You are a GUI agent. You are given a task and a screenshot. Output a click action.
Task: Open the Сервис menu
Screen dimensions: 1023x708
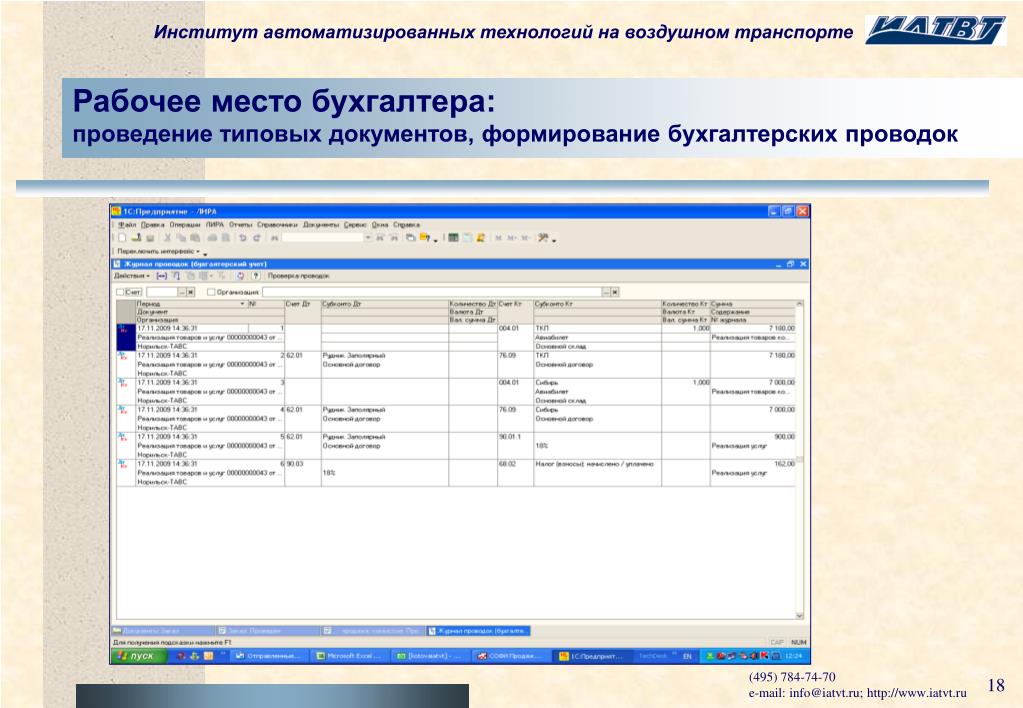click(356, 224)
